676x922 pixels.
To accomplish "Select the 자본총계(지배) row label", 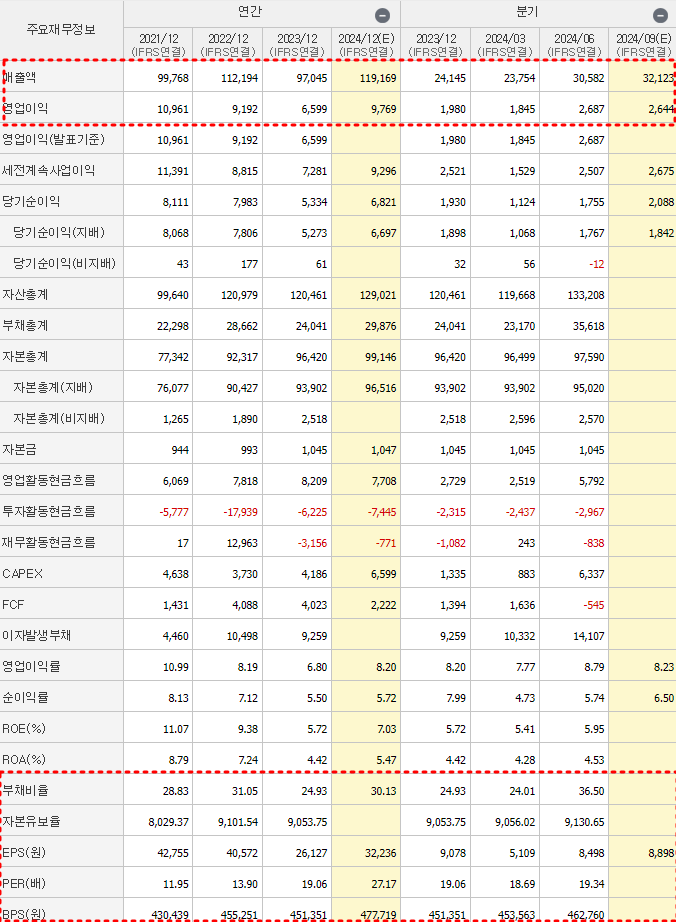I will tap(53, 387).
